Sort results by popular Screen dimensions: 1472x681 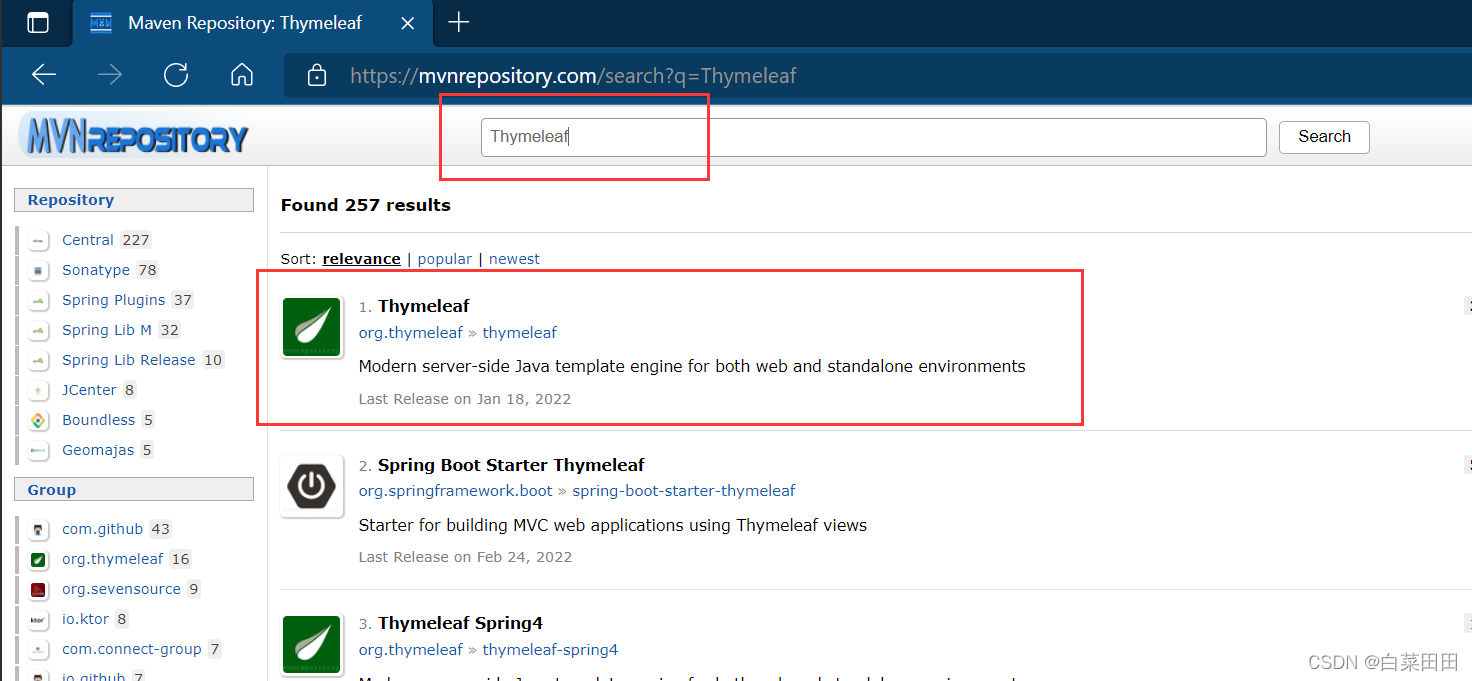coord(444,259)
